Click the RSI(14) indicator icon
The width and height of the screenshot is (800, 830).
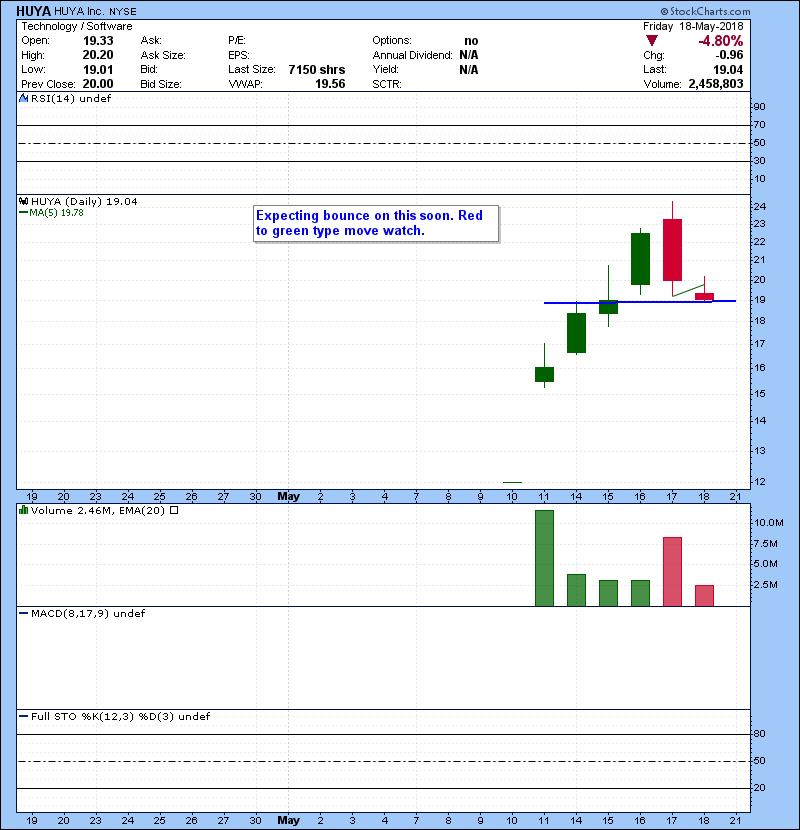click(x=23, y=98)
